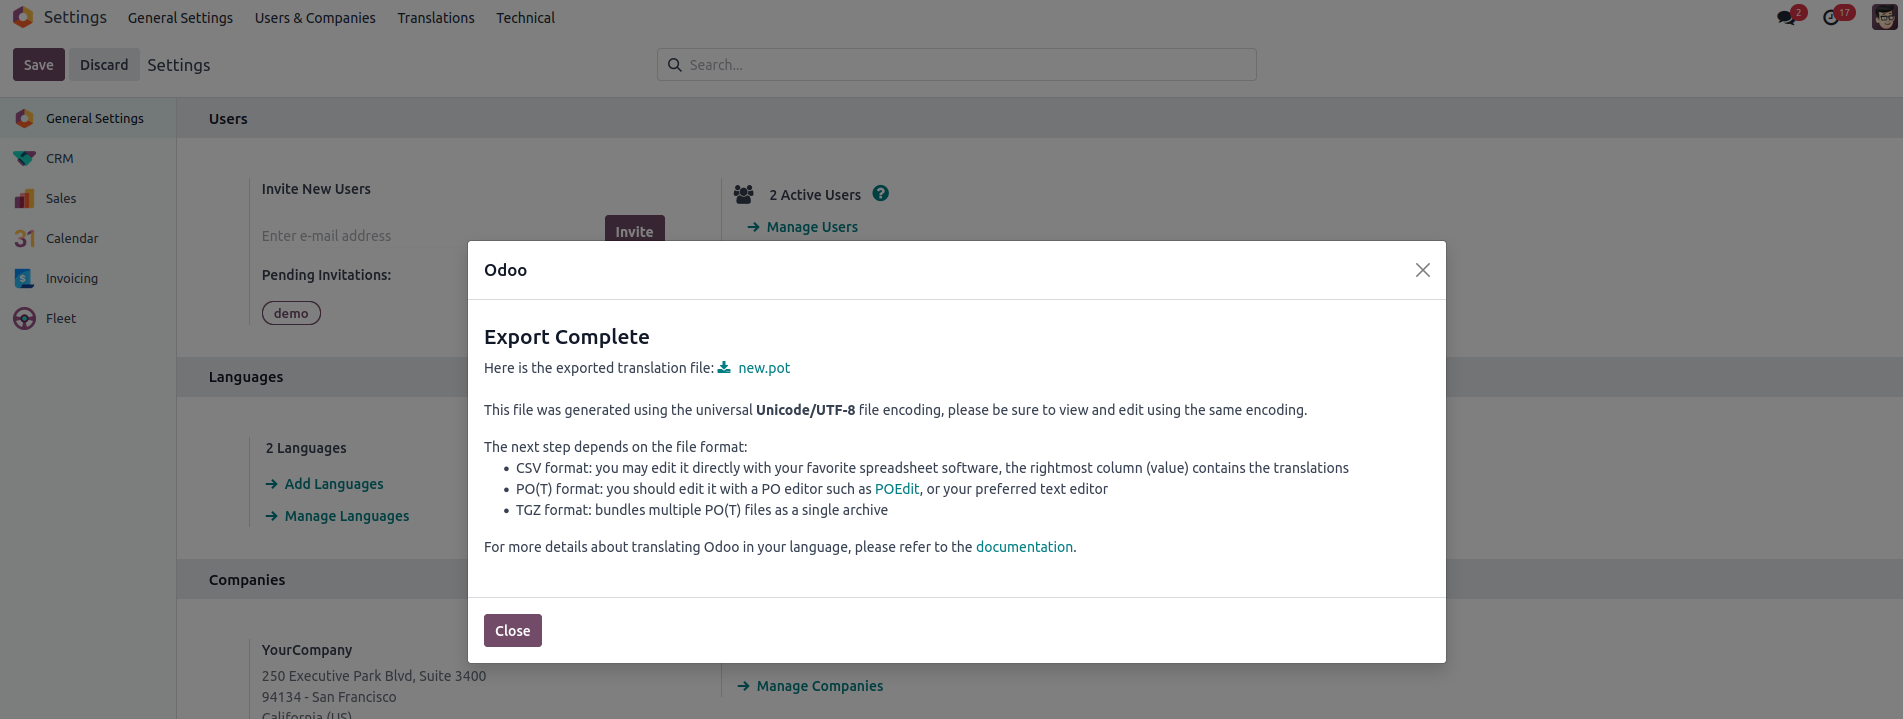The width and height of the screenshot is (1903, 719).
Task: Open the Technical menu
Action: 525,18
